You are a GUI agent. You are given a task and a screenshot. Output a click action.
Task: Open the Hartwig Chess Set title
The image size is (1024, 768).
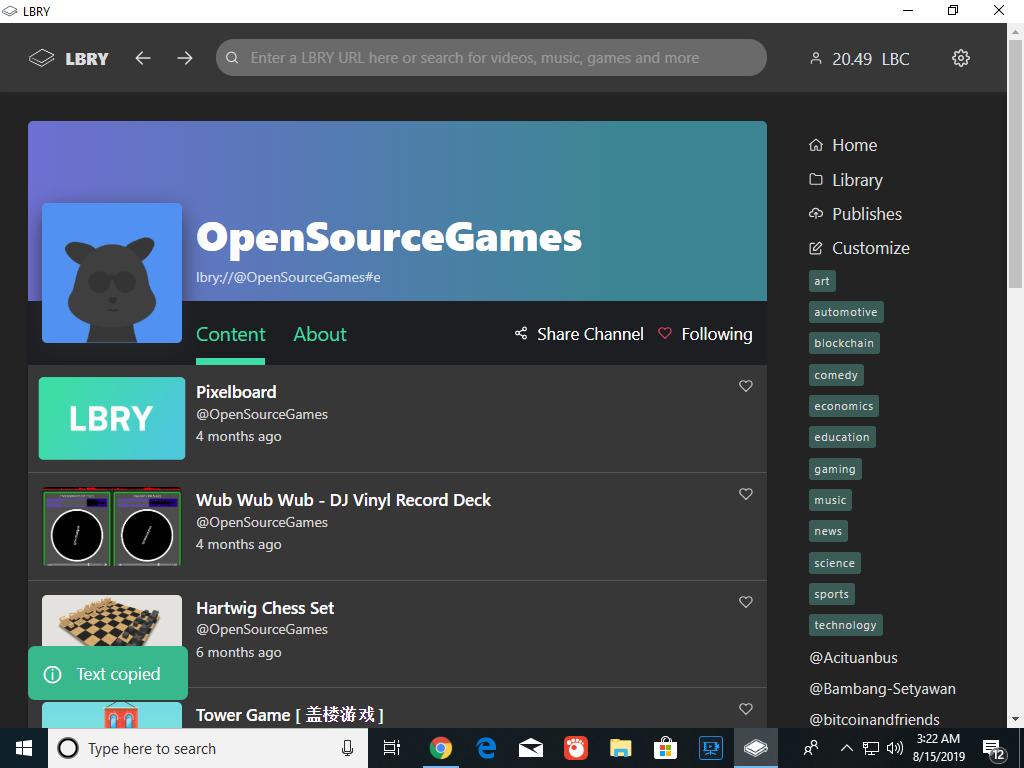click(265, 608)
